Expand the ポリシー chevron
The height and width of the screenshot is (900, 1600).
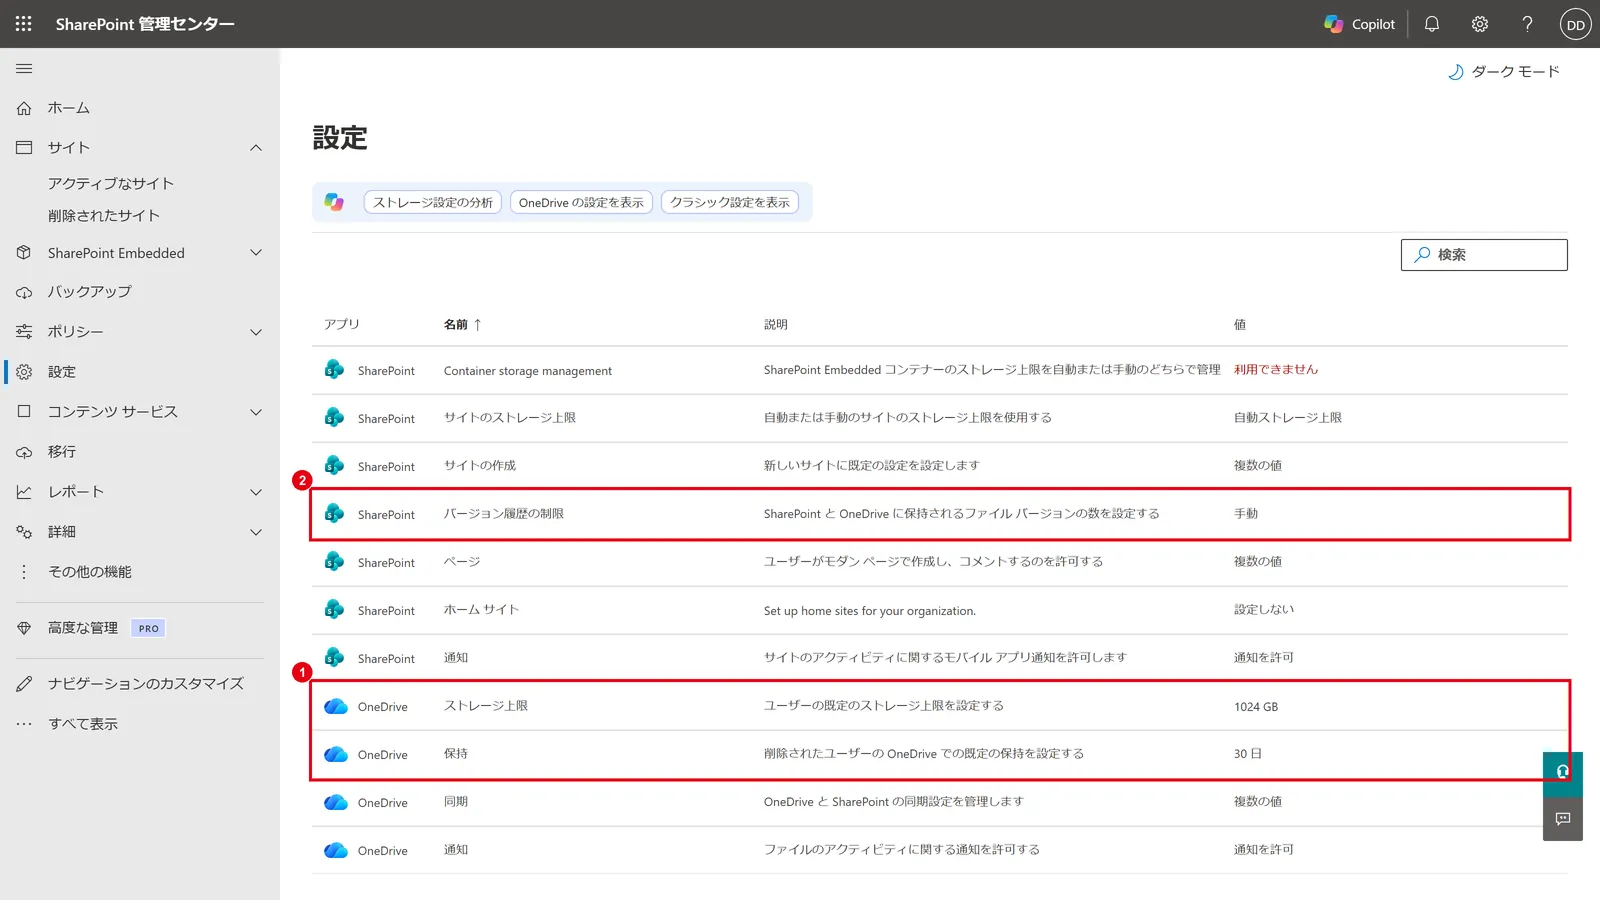pyautogui.click(x=256, y=332)
